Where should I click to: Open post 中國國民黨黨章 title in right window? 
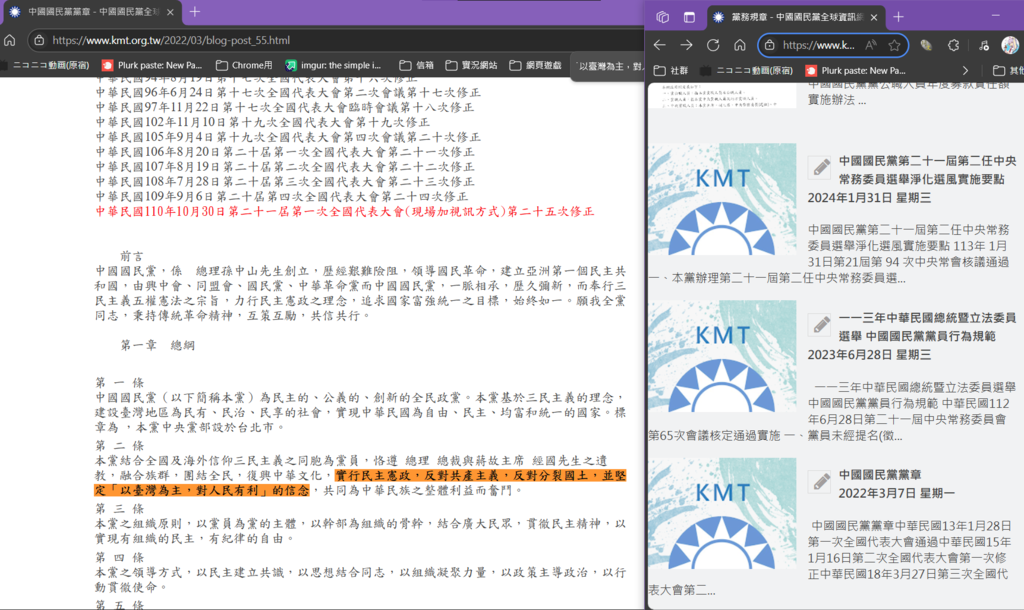(x=880, y=475)
